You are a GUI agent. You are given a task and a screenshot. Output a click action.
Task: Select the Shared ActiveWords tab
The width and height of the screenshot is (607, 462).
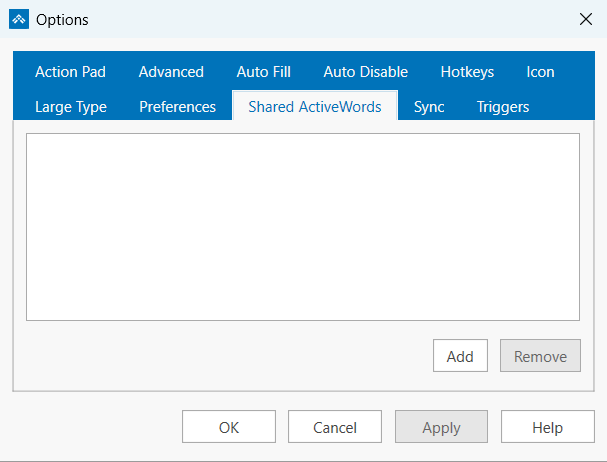pyautogui.click(x=315, y=106)
